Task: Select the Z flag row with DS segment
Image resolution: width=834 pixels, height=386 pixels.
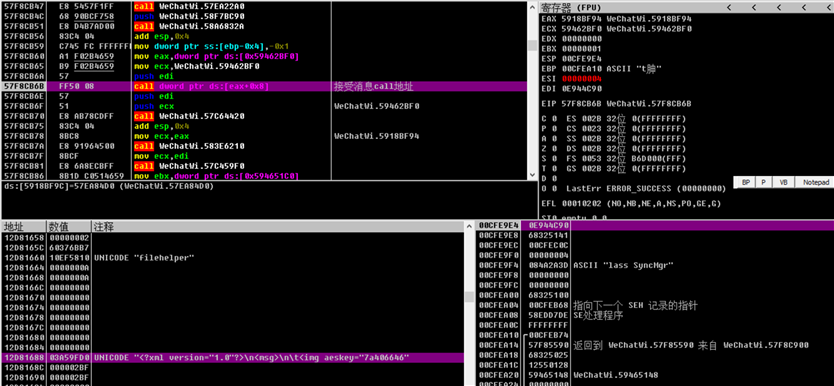Action: tap(613, 148)
